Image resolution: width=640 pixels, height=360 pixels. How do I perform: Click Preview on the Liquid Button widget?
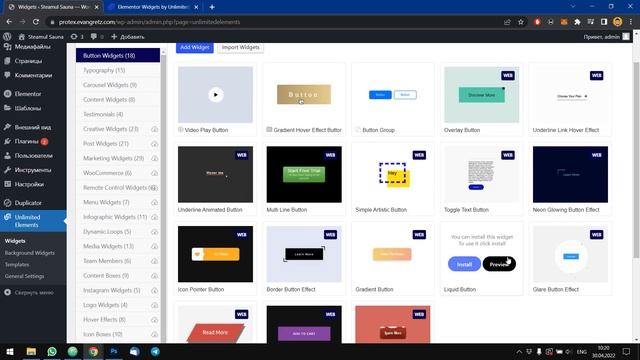[499, 264]
